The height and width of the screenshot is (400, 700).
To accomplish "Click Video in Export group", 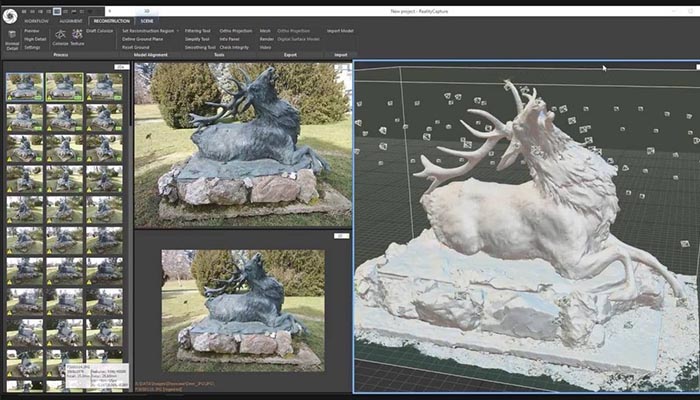I will [265, 47].
